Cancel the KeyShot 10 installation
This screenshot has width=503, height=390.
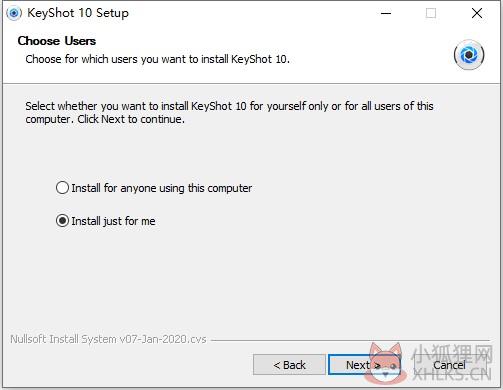point(449,365)
